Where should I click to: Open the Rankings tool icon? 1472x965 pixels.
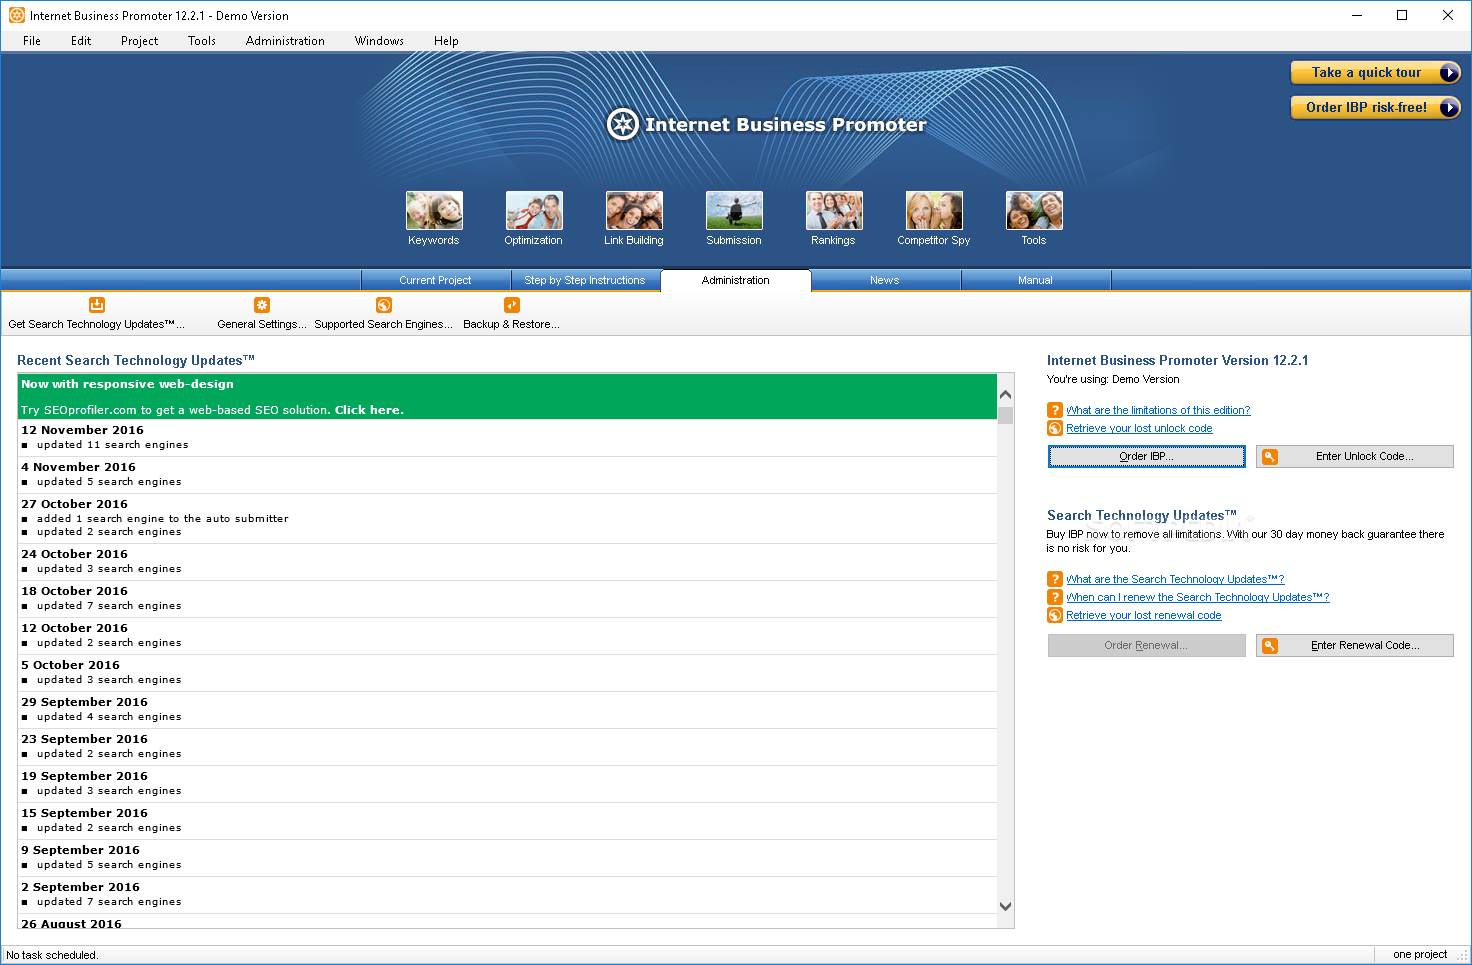pos(834,211)
